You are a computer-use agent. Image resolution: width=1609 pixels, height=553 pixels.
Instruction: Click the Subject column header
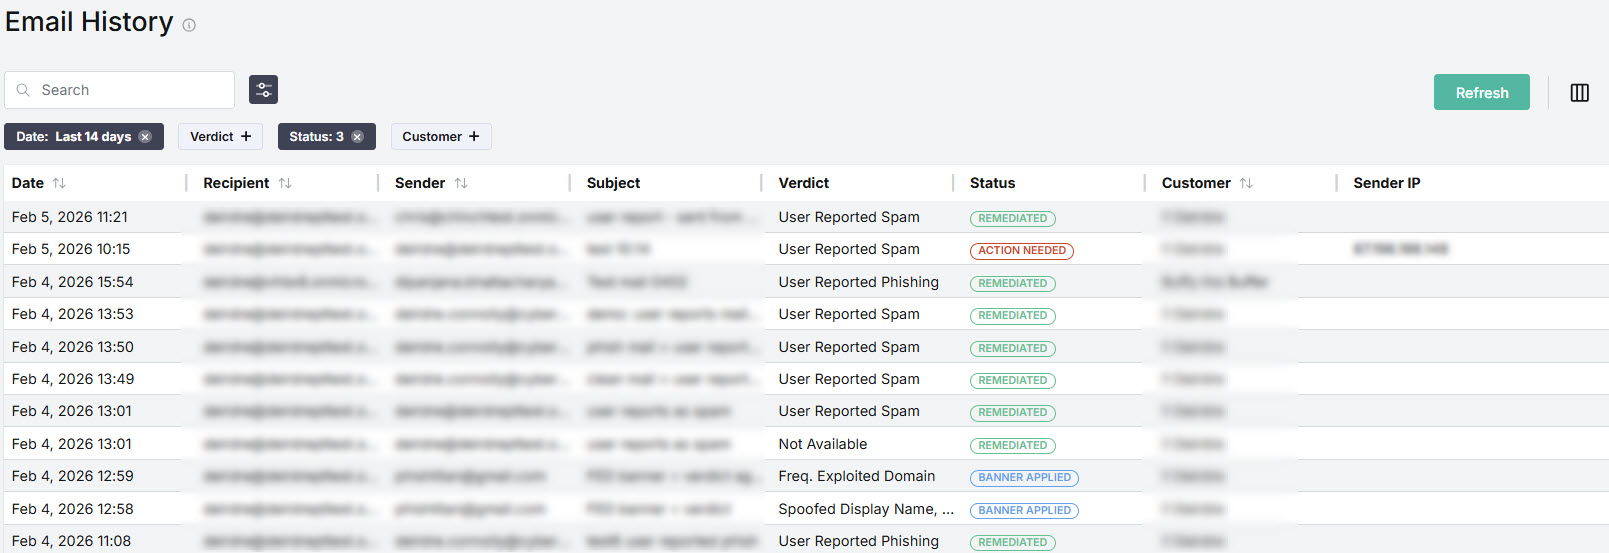614,183
